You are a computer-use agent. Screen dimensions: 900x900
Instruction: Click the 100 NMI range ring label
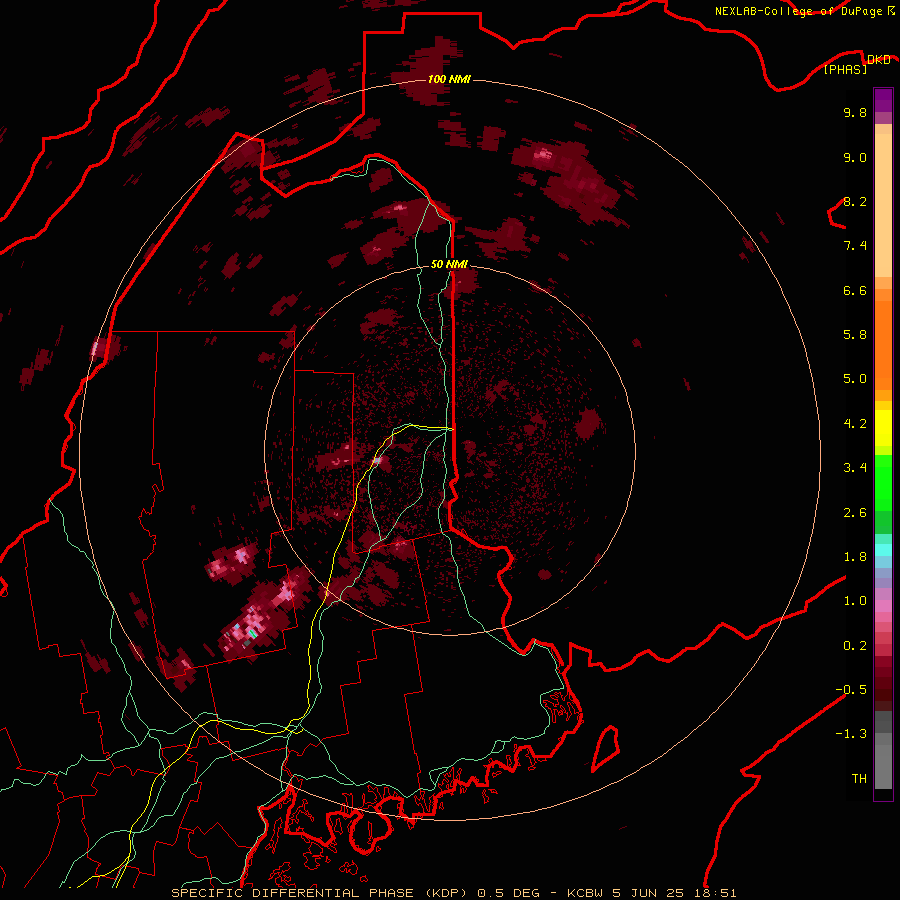(449, 79)
